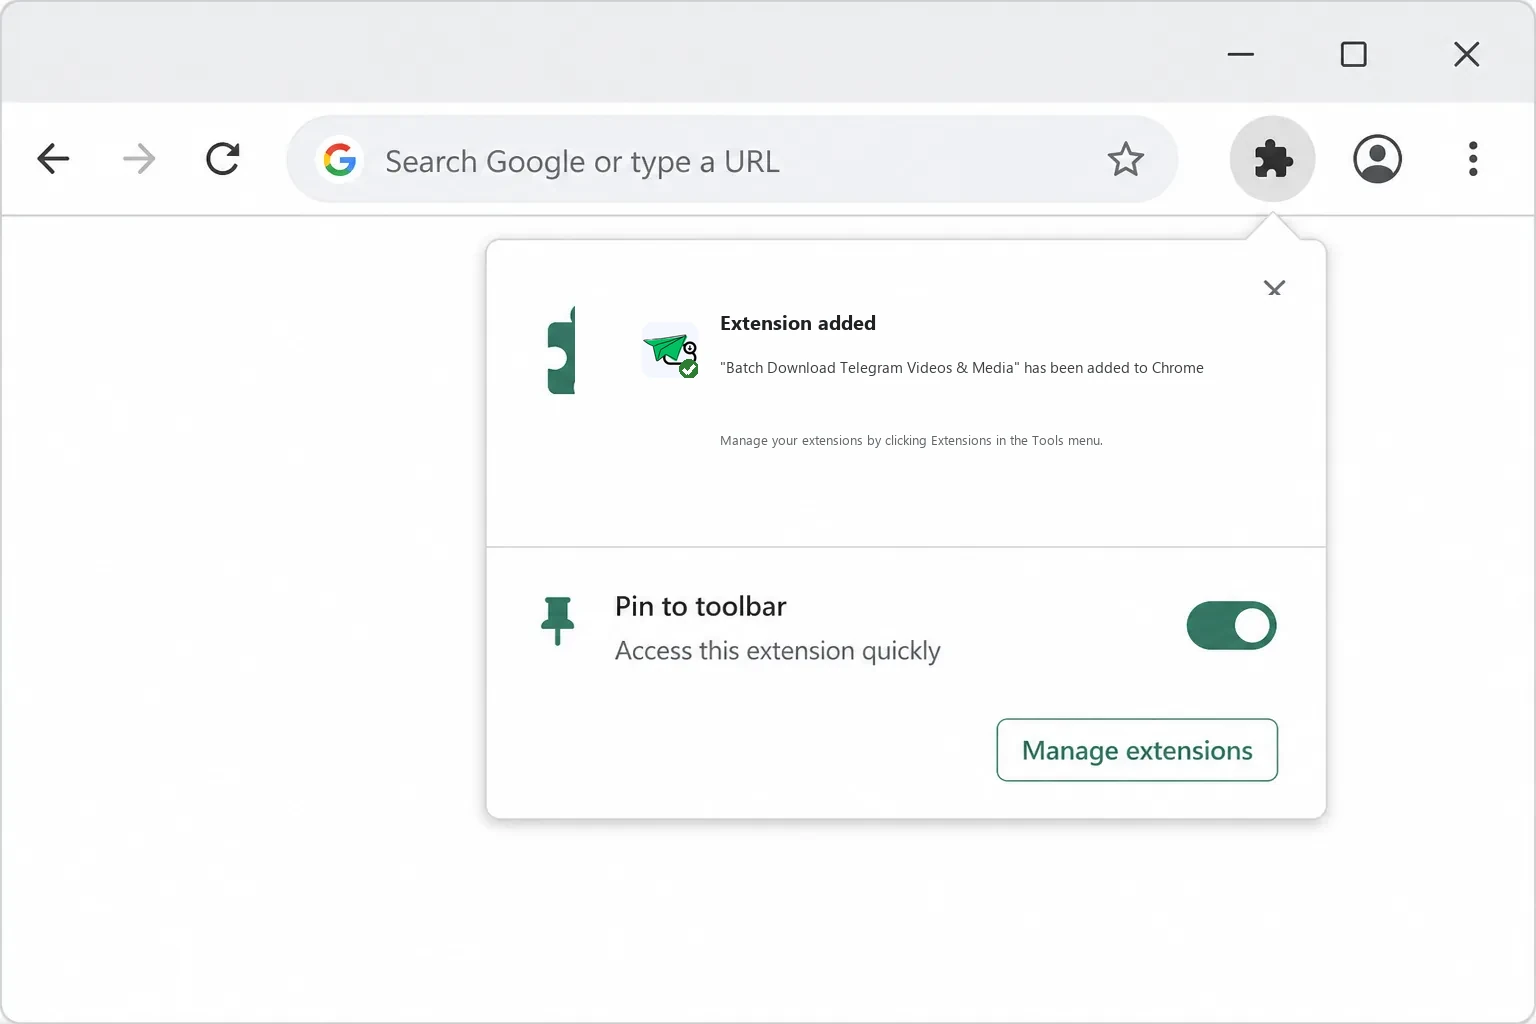Click the forward navigation arrow

(x=139, y=159)
